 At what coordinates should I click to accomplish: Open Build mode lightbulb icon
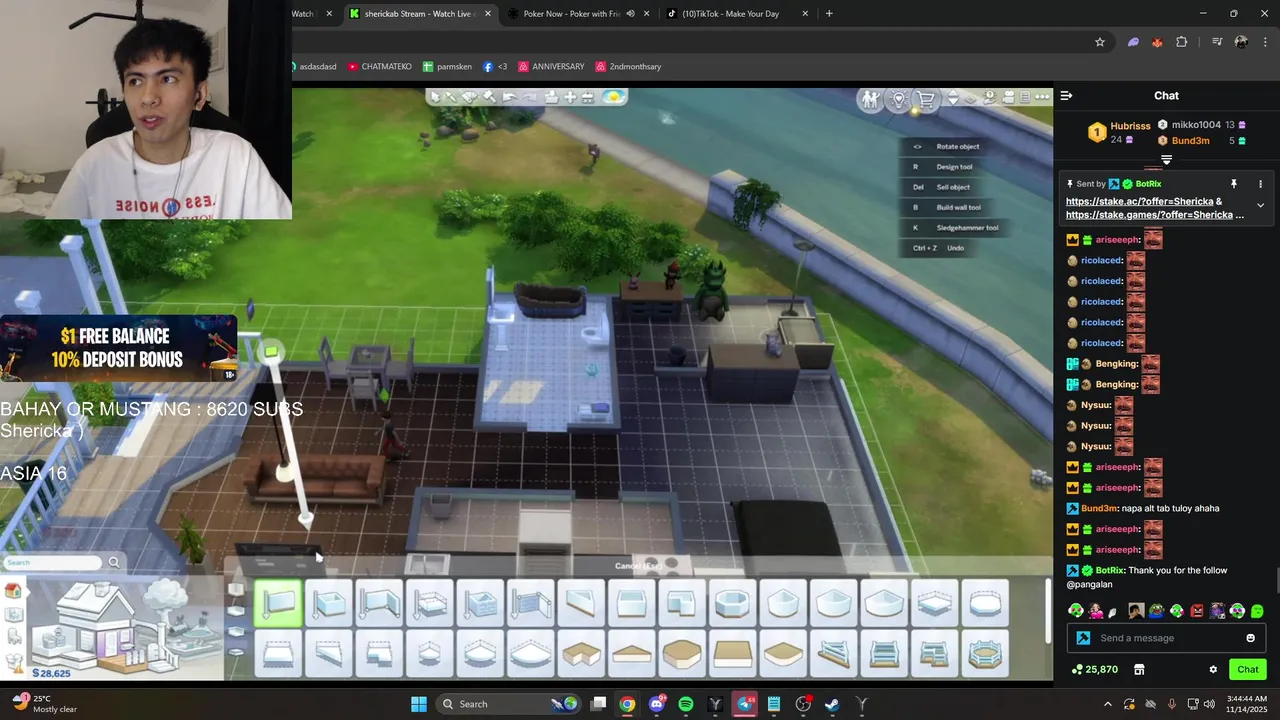(x=899, y=99)
